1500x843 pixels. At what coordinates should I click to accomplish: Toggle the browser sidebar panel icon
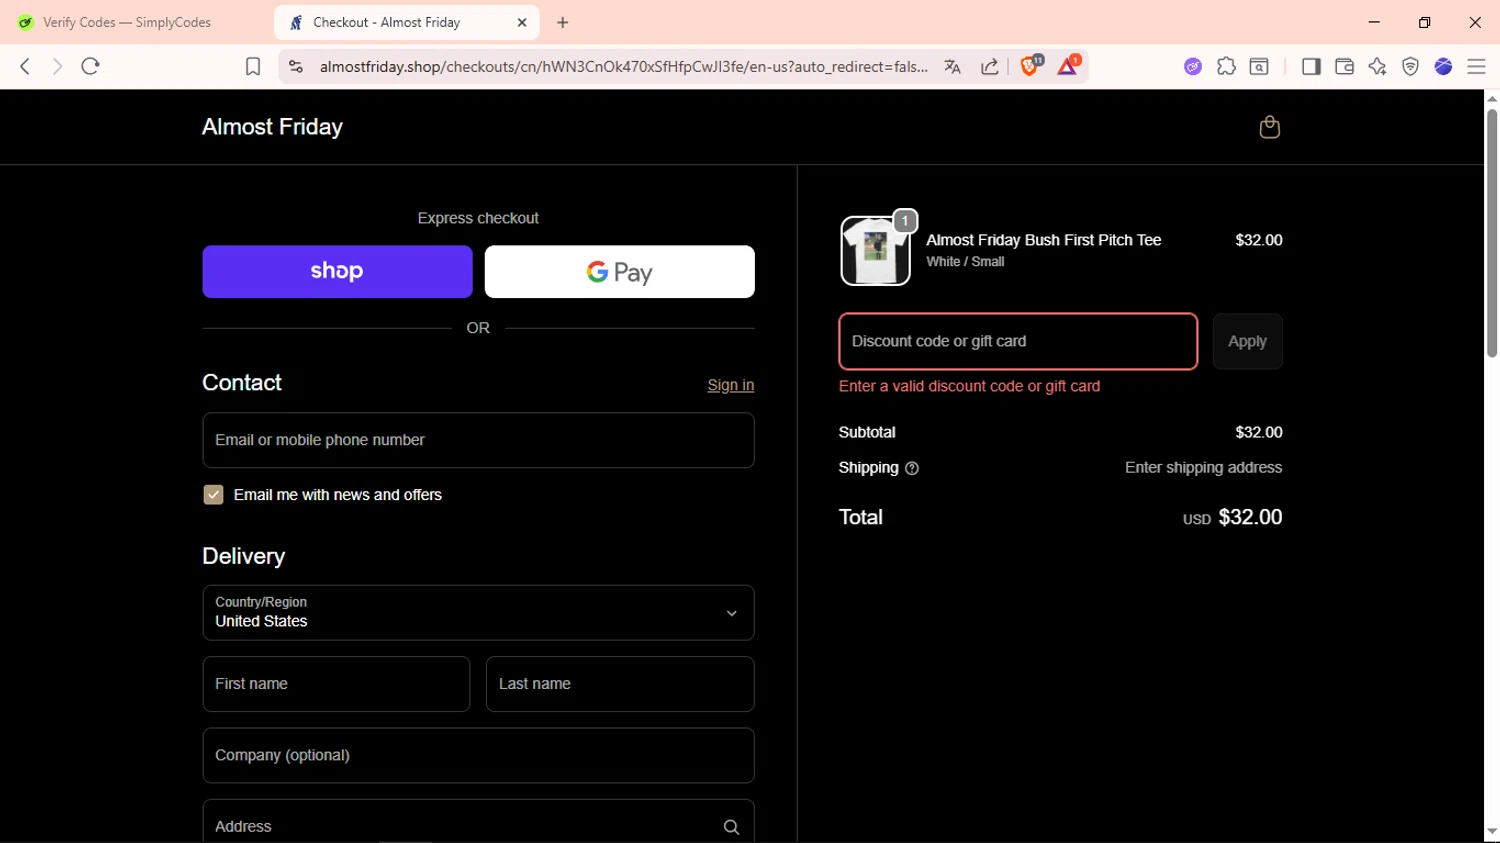click(x=1311, y=66)
